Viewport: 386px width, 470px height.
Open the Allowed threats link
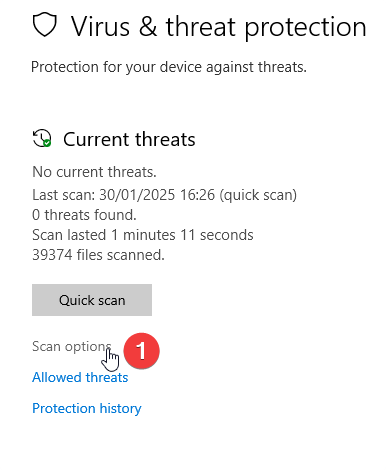click(x=80, y=377)
